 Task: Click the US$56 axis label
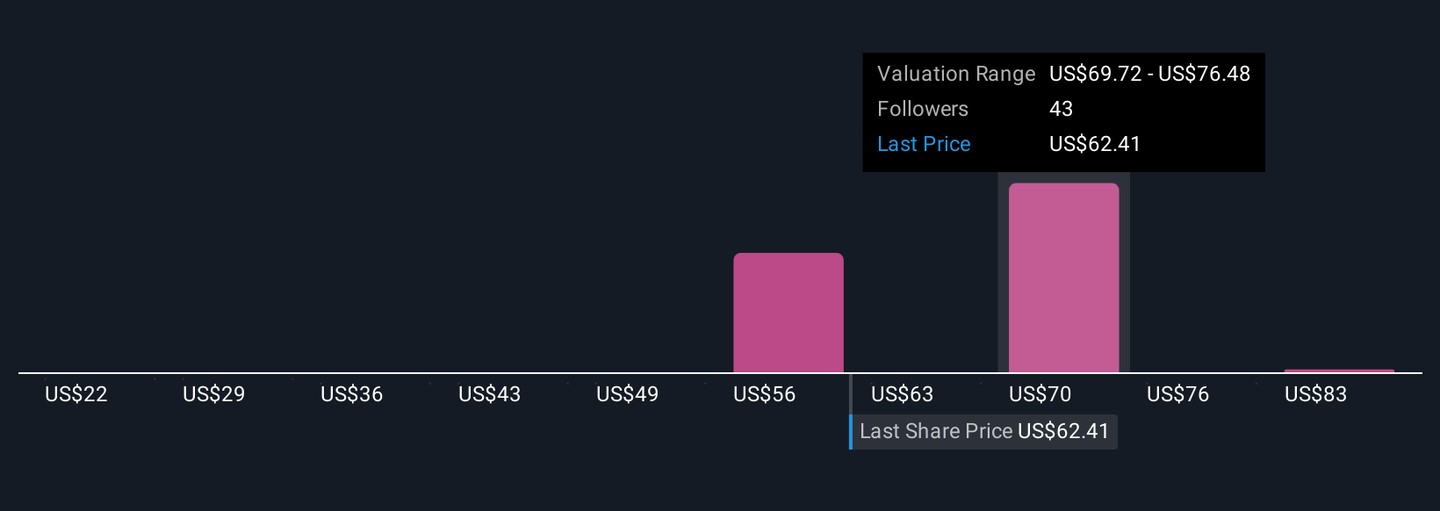tap(765, 394)
